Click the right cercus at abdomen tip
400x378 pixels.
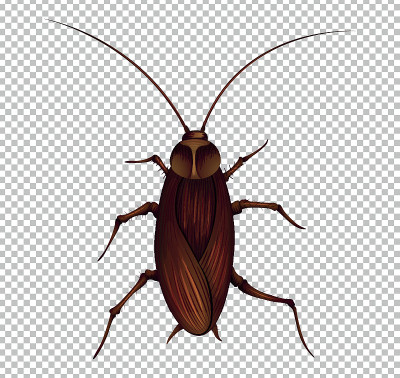(216, 333)
